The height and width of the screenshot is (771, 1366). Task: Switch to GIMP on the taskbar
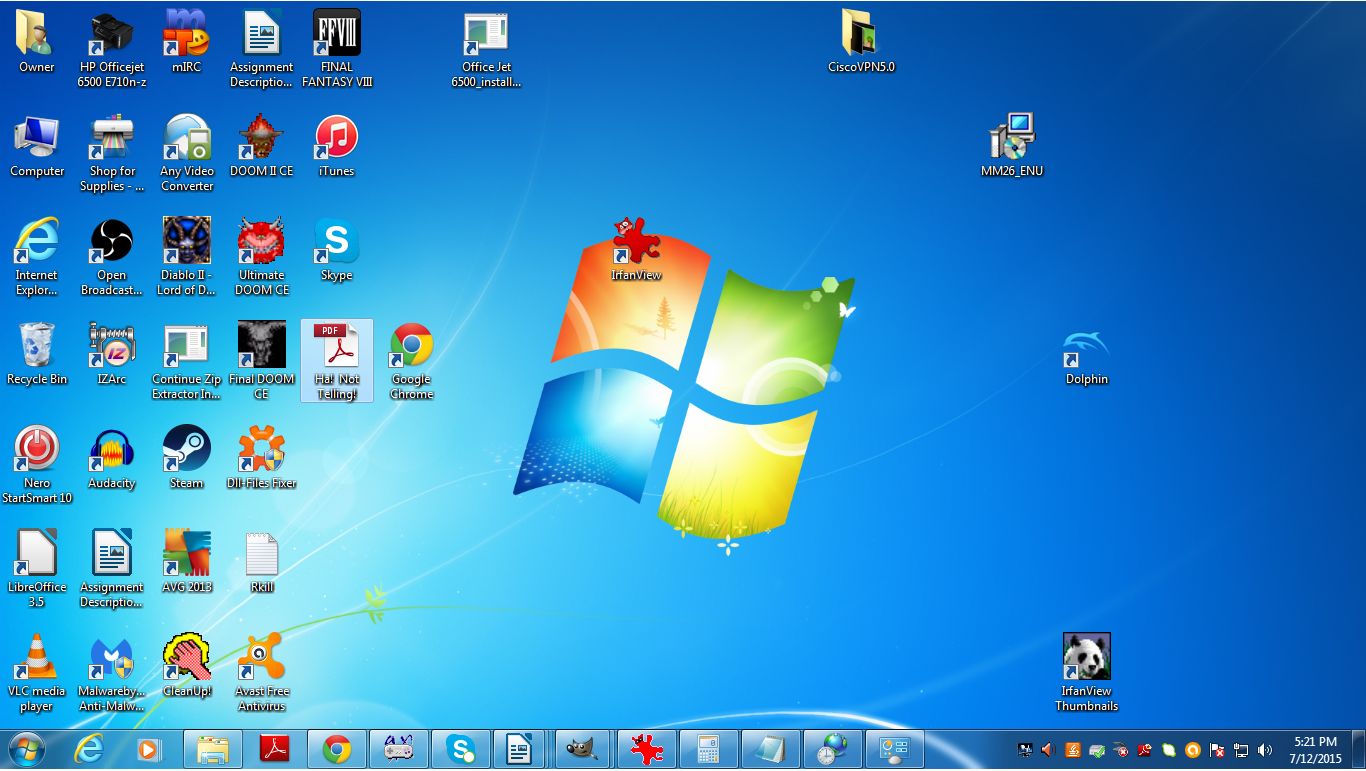point(583,749)
